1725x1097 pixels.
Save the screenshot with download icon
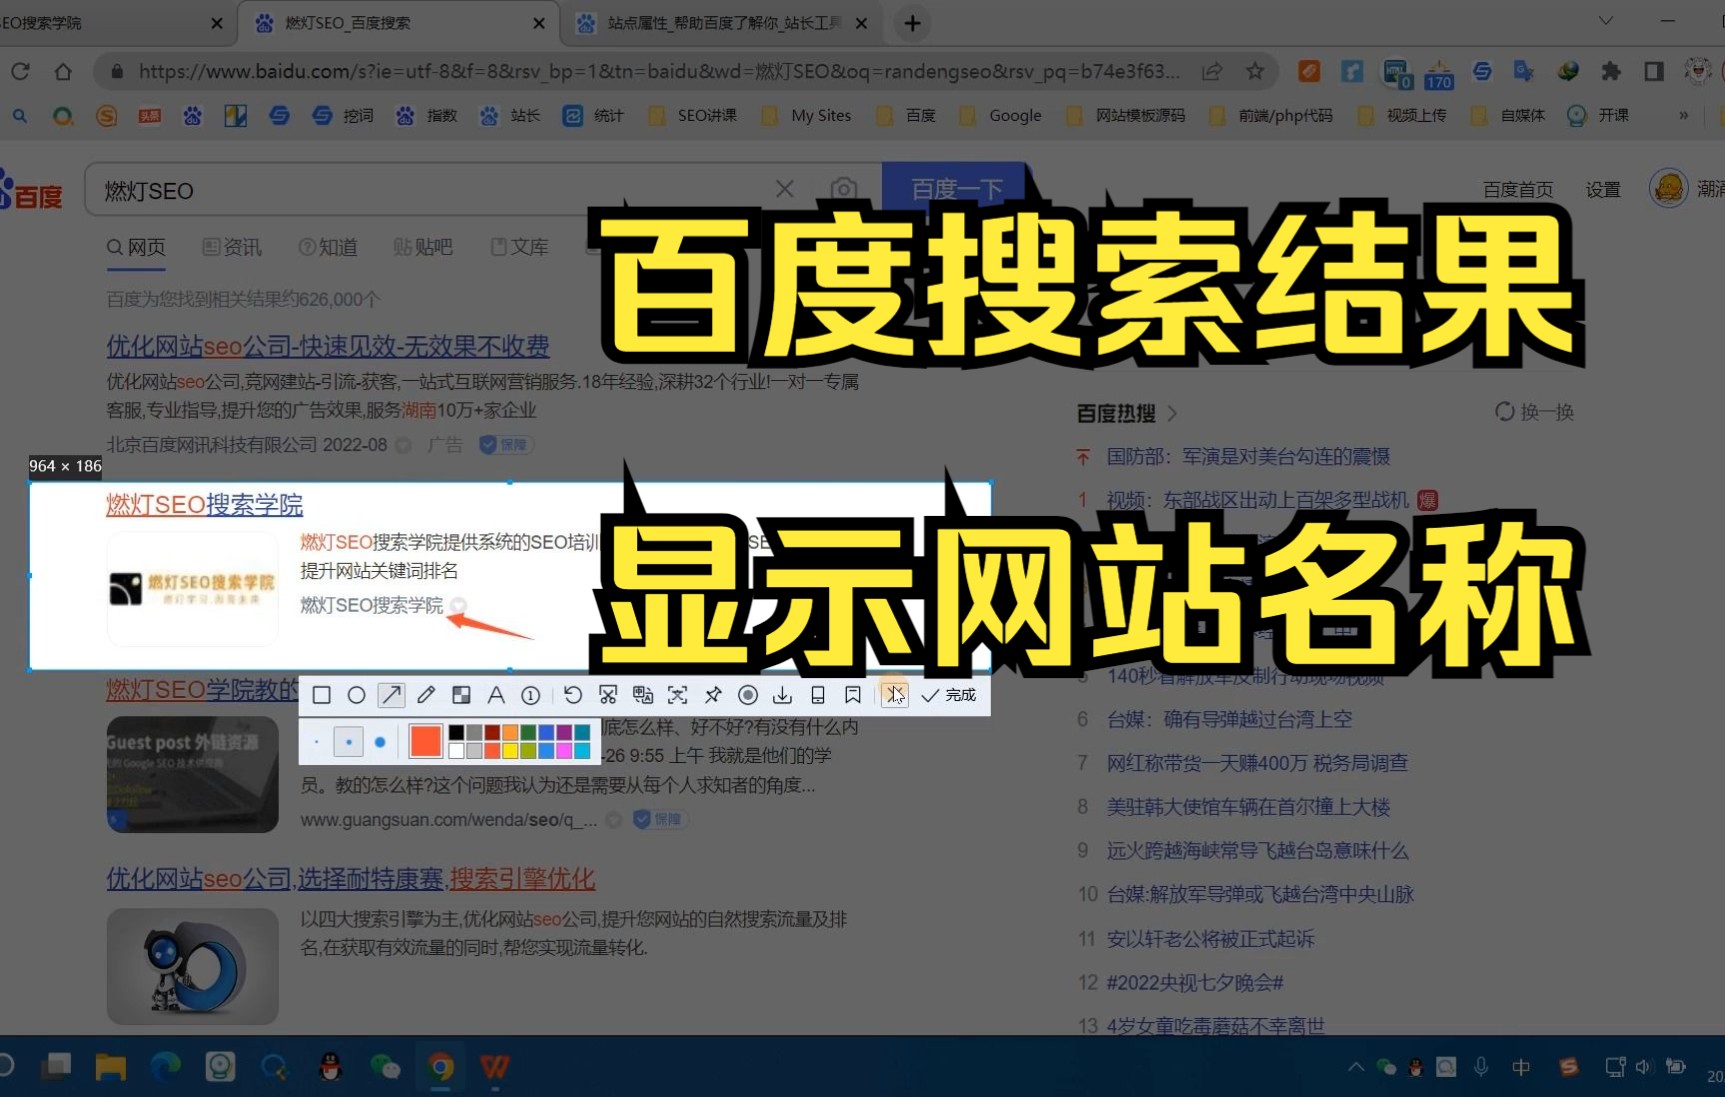coord(783,695)
